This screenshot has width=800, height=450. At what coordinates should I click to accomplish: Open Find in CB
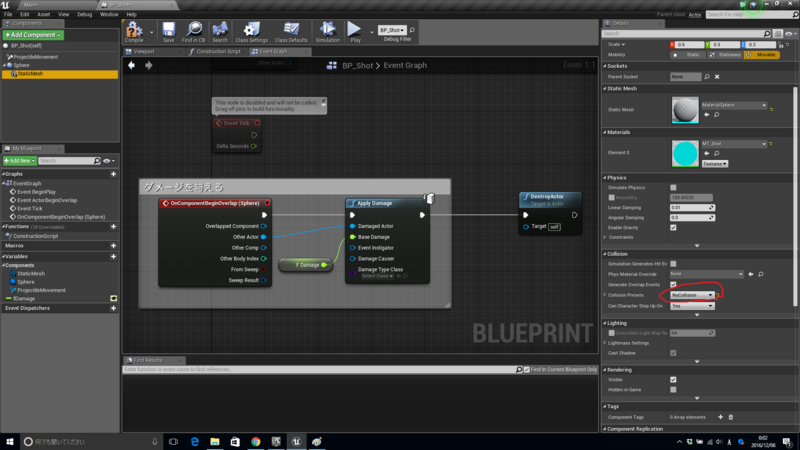(193, 32)
